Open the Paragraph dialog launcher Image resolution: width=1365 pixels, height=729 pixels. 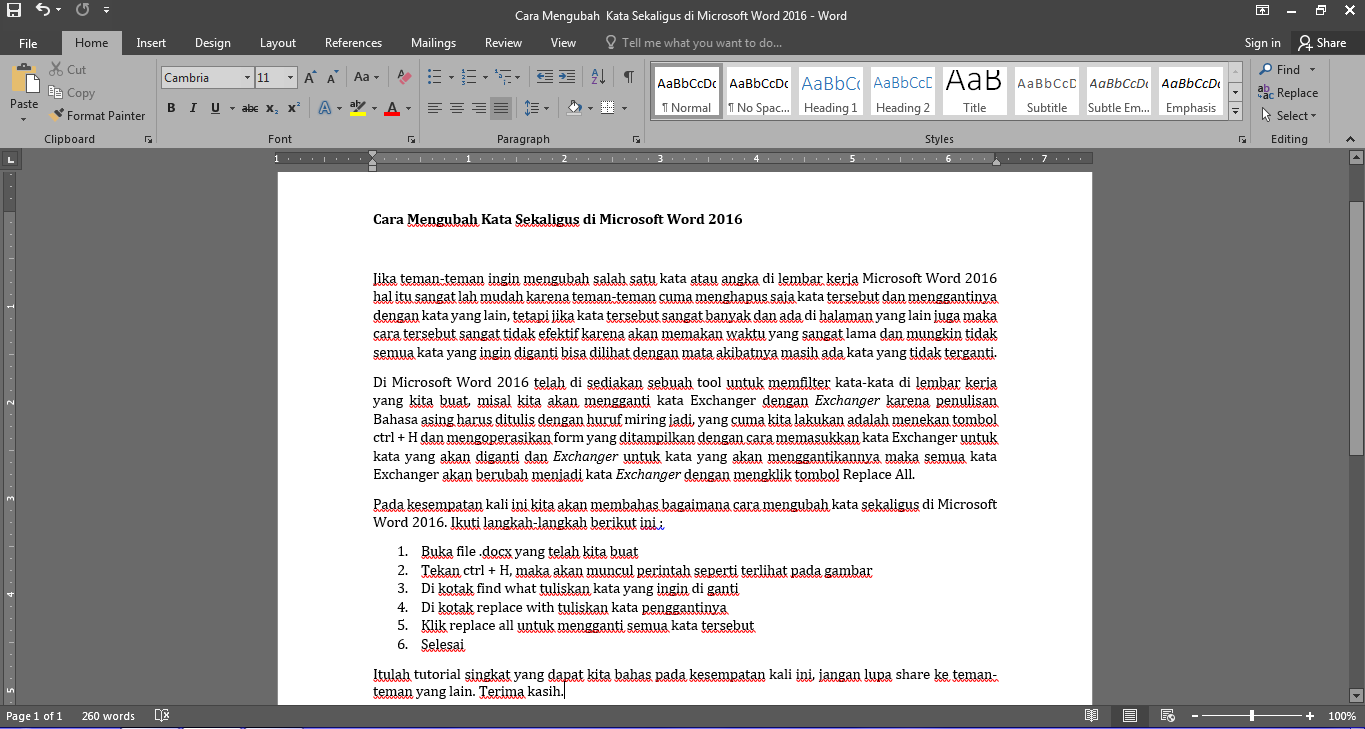coord(636,140)
